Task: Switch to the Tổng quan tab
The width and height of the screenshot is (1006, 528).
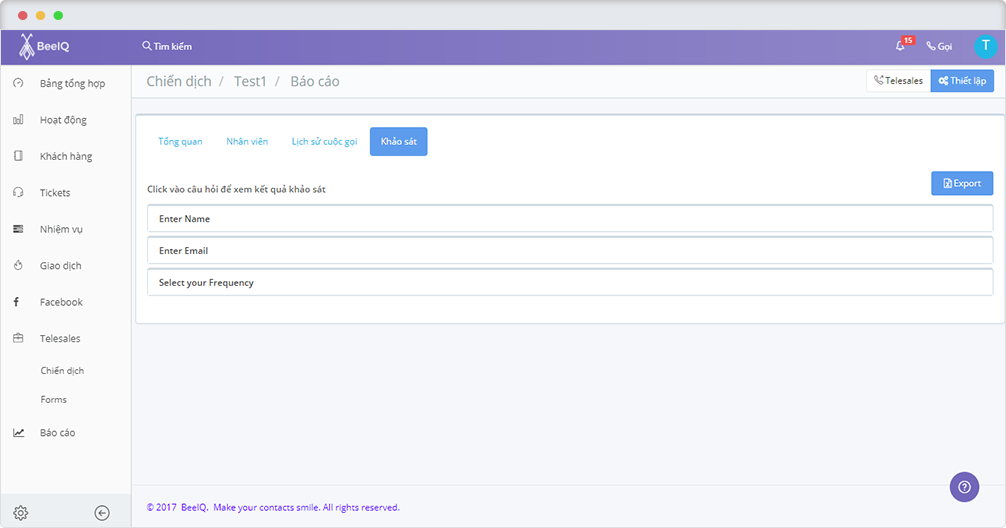Action: [x=180, y=142]
